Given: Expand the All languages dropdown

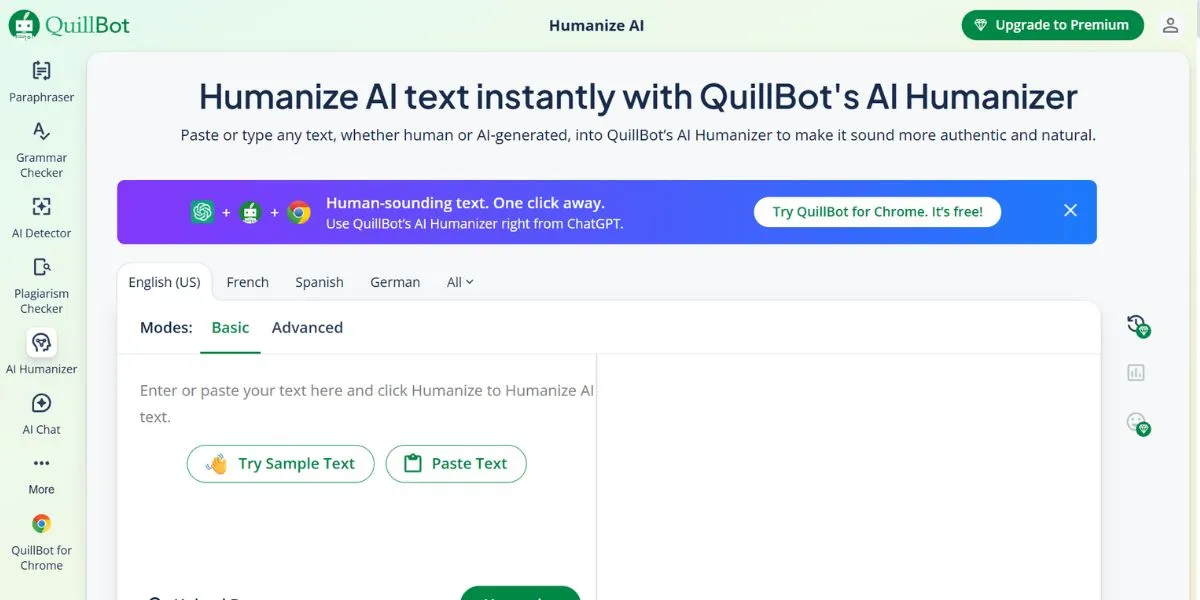Looking at the screenshot, I should coord(458,282).
